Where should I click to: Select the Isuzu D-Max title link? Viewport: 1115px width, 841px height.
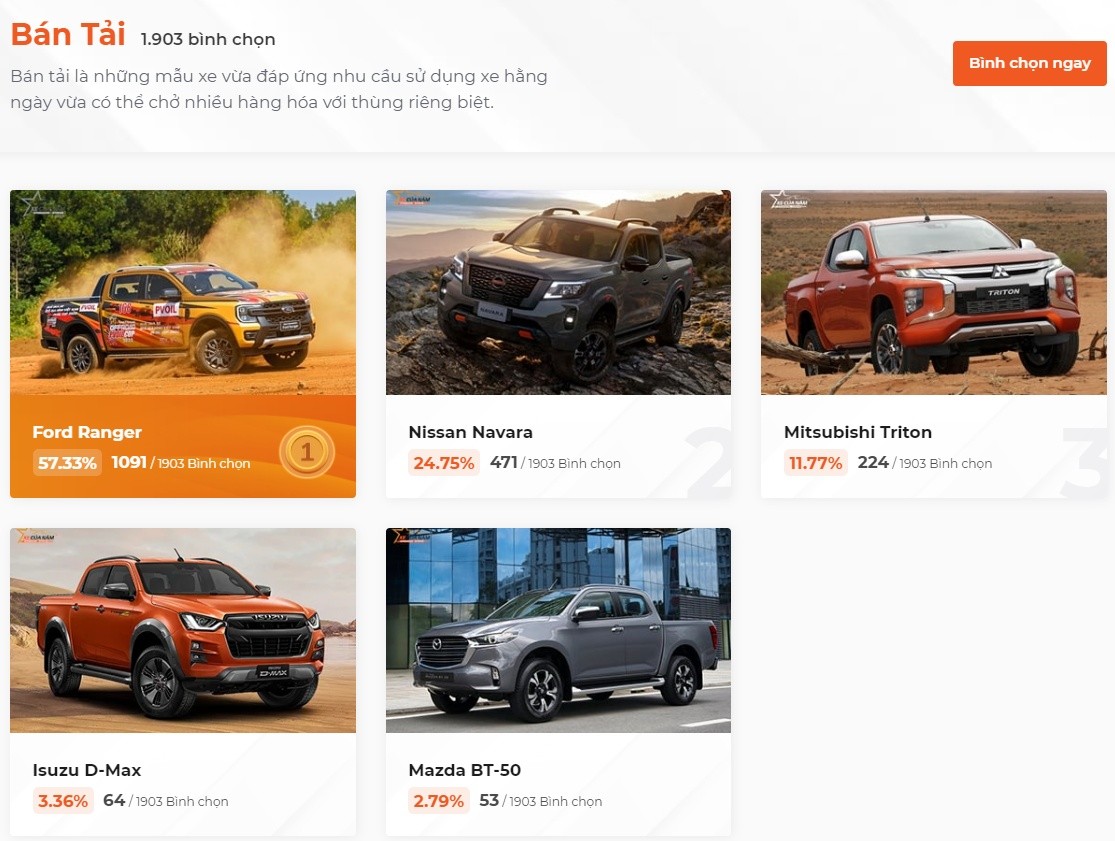pos(87,770)
